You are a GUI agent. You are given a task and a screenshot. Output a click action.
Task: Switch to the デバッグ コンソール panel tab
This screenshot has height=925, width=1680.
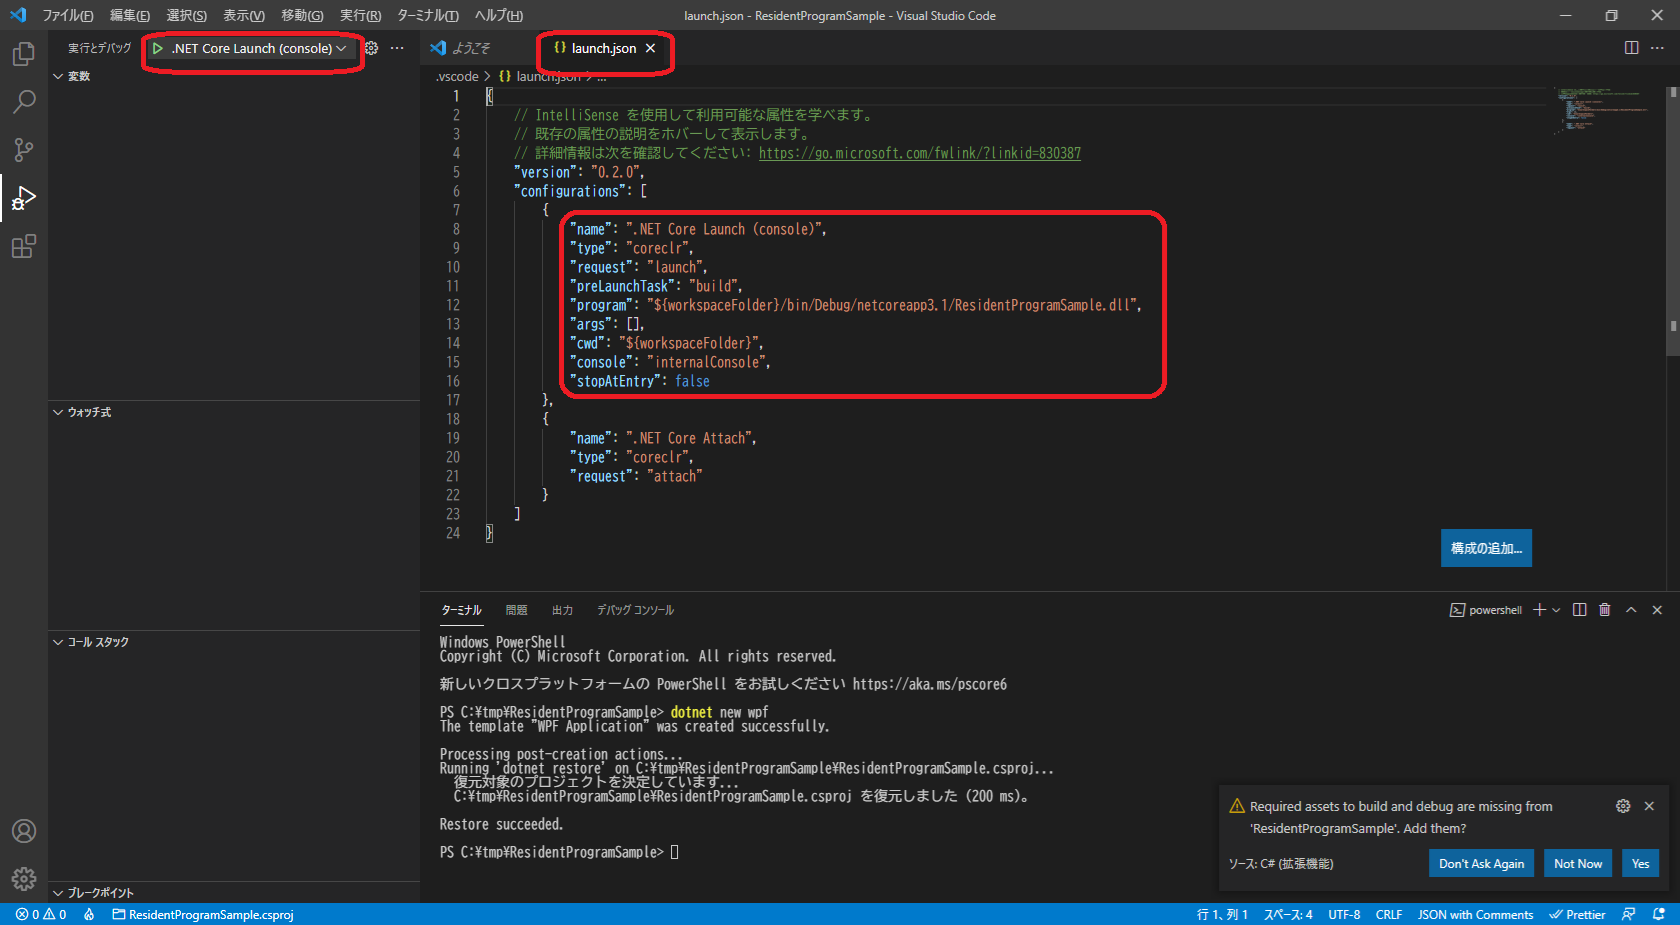pos(635,610)
